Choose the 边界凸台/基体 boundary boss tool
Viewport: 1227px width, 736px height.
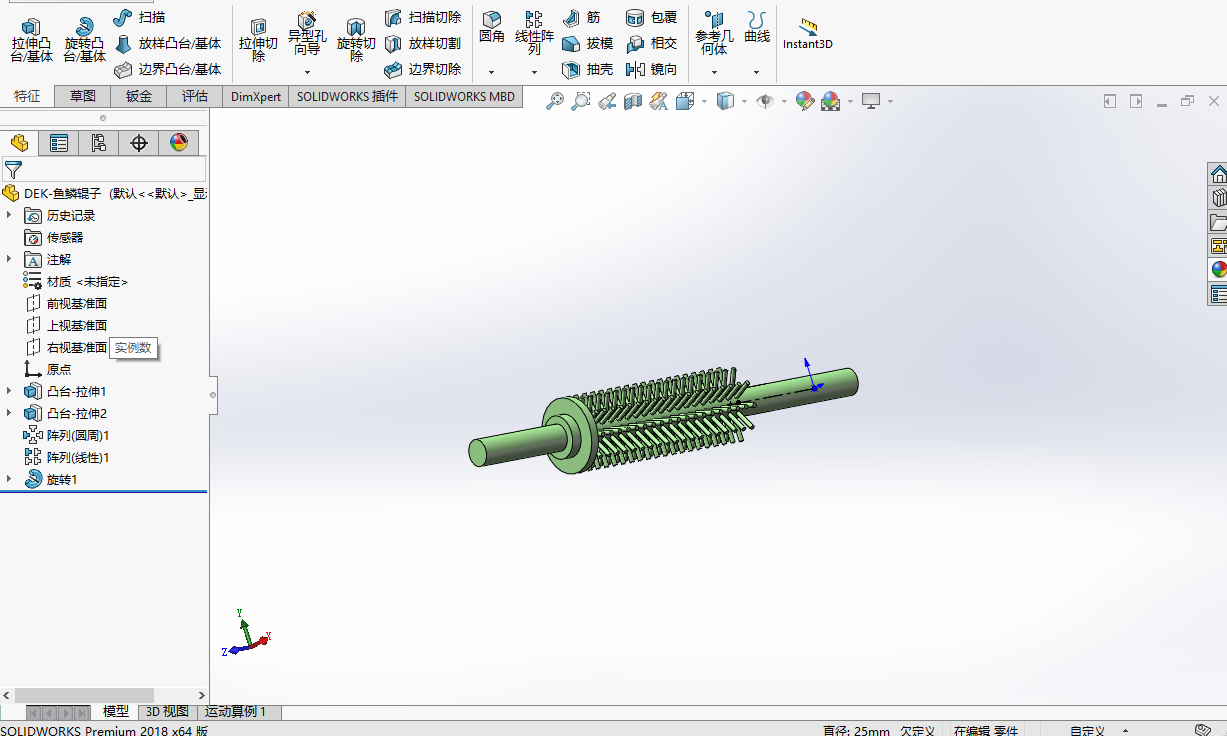[167, 70]
